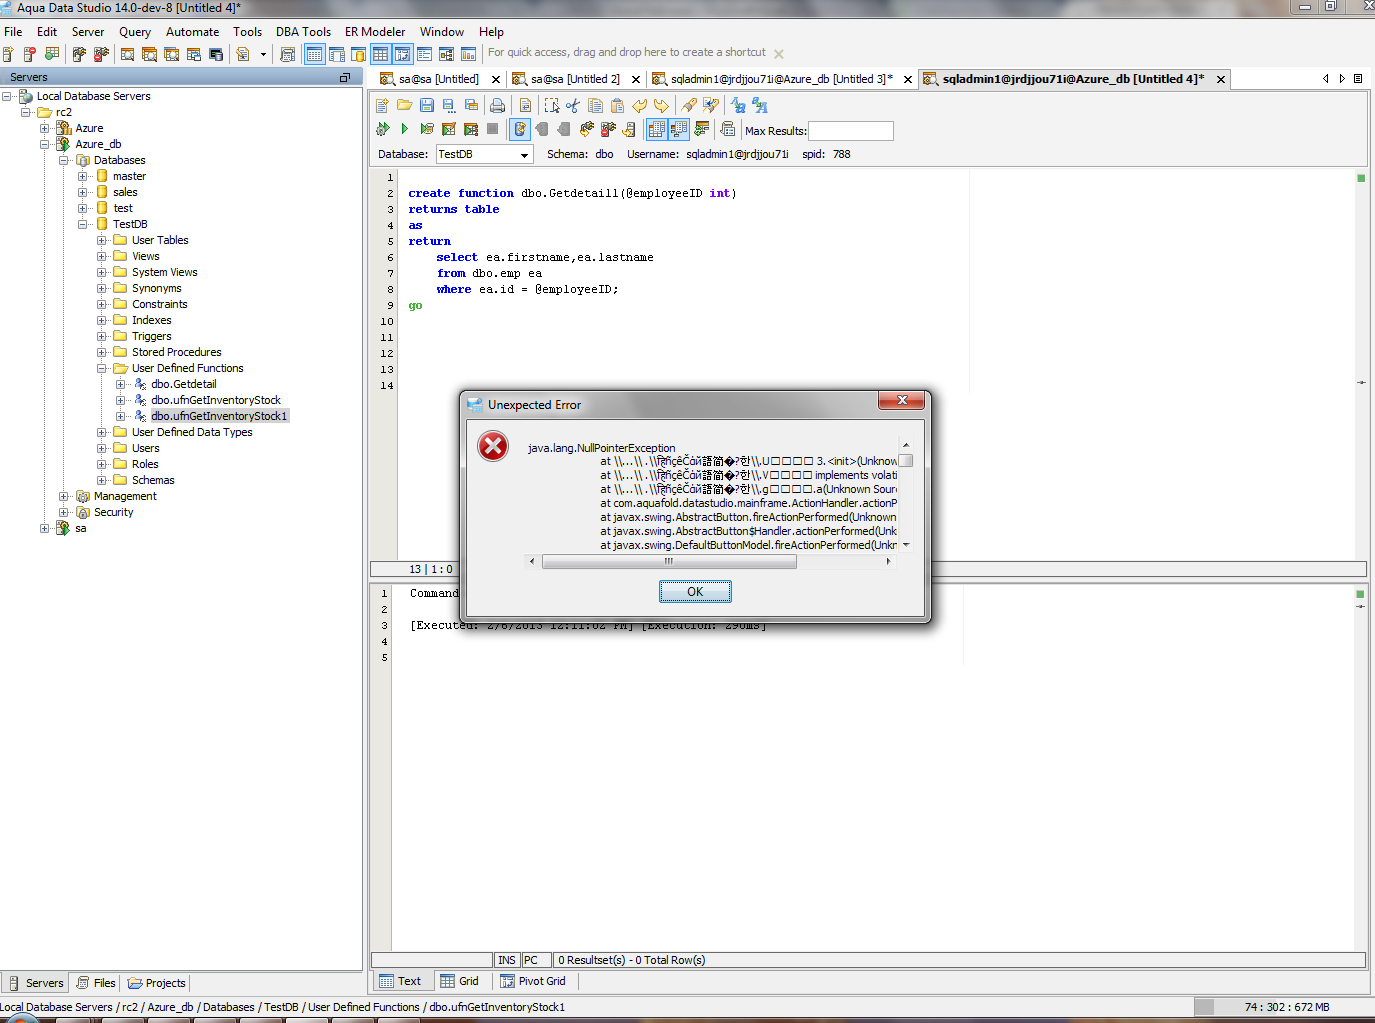This screenshot has width=1375, height=1023.
Task: Expand the Azure server node
Action: click(45, 128)
